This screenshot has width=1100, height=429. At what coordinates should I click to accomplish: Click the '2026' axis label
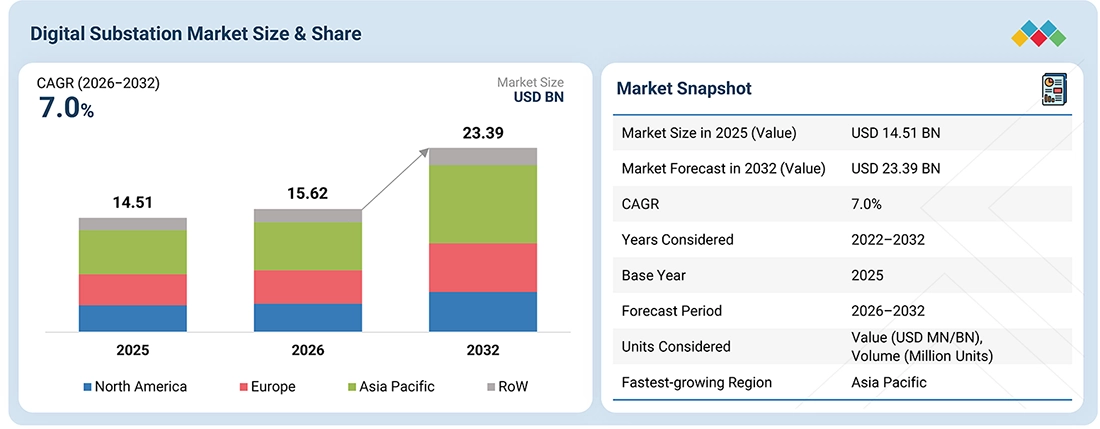pyautogui.click(x=308, y=350)
